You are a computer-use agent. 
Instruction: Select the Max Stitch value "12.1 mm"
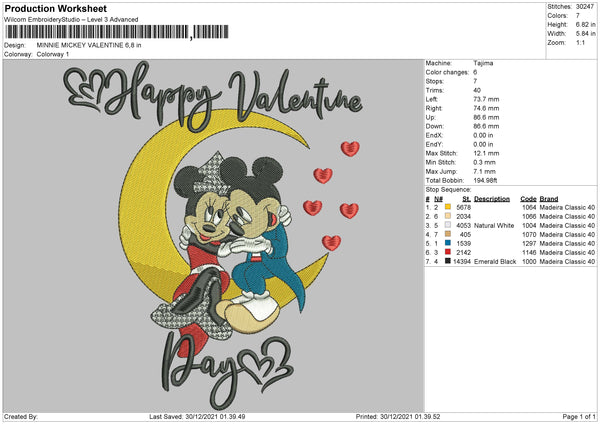click(486, 153)
